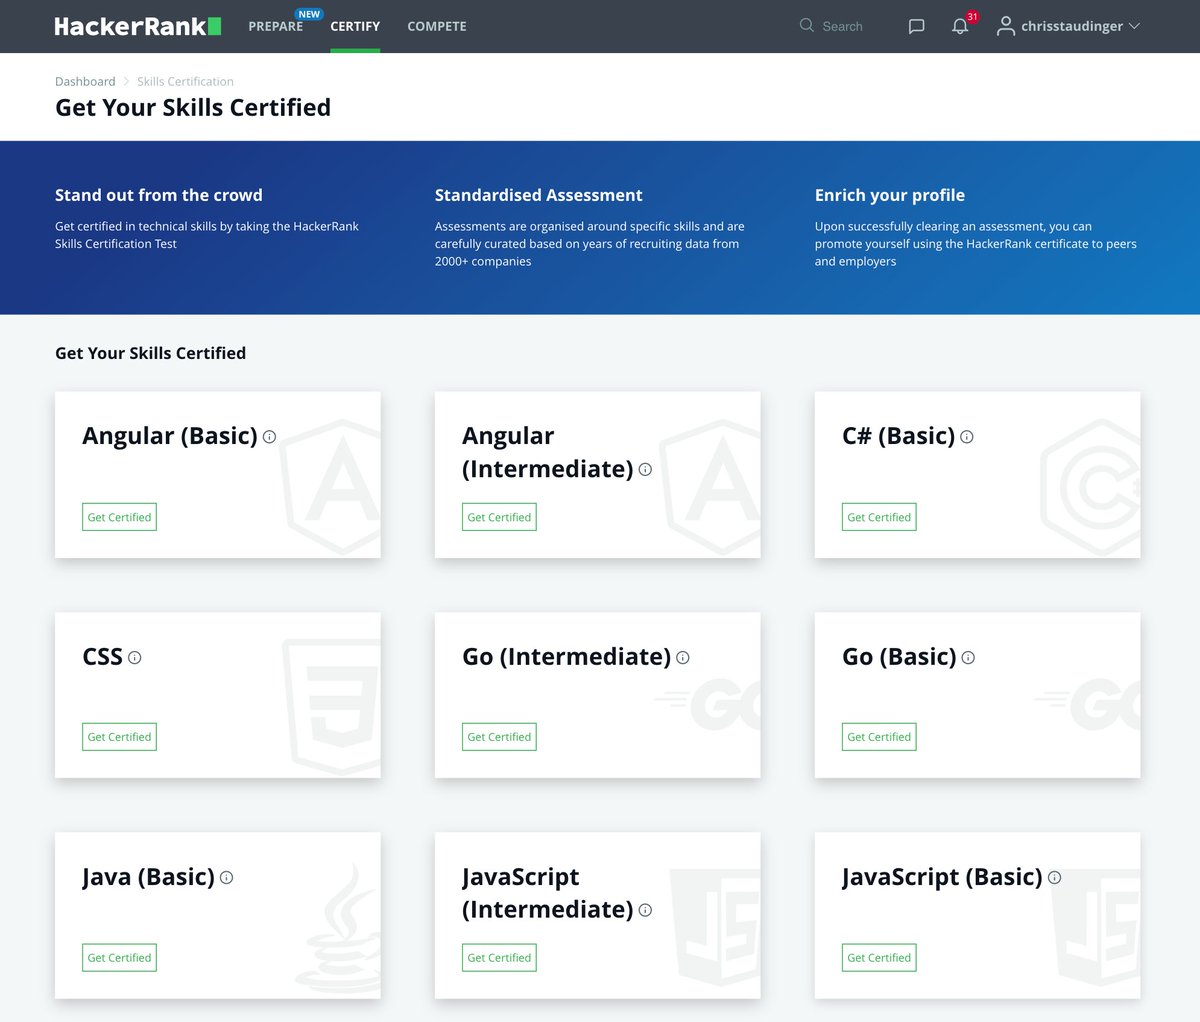This screenshot has width=1200, height=1022.
Task: Click the JavaScript (Basic) card title
Action: click(942, 877)
